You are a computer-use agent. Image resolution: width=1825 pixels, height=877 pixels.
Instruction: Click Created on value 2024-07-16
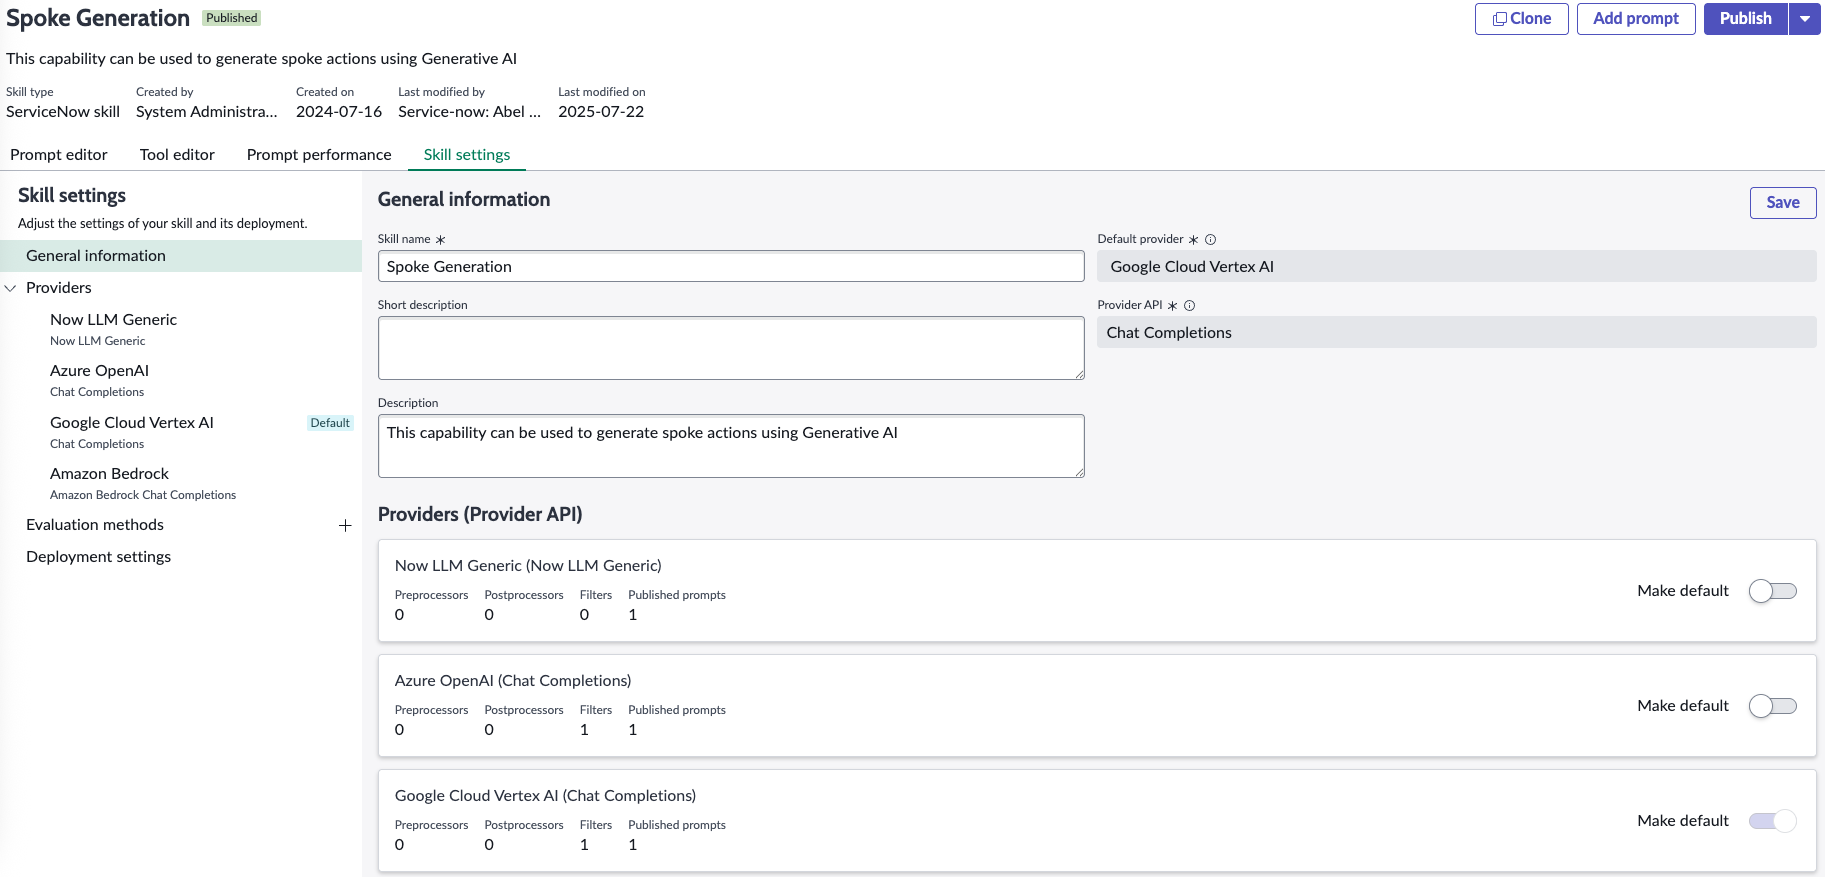(339, 112)
